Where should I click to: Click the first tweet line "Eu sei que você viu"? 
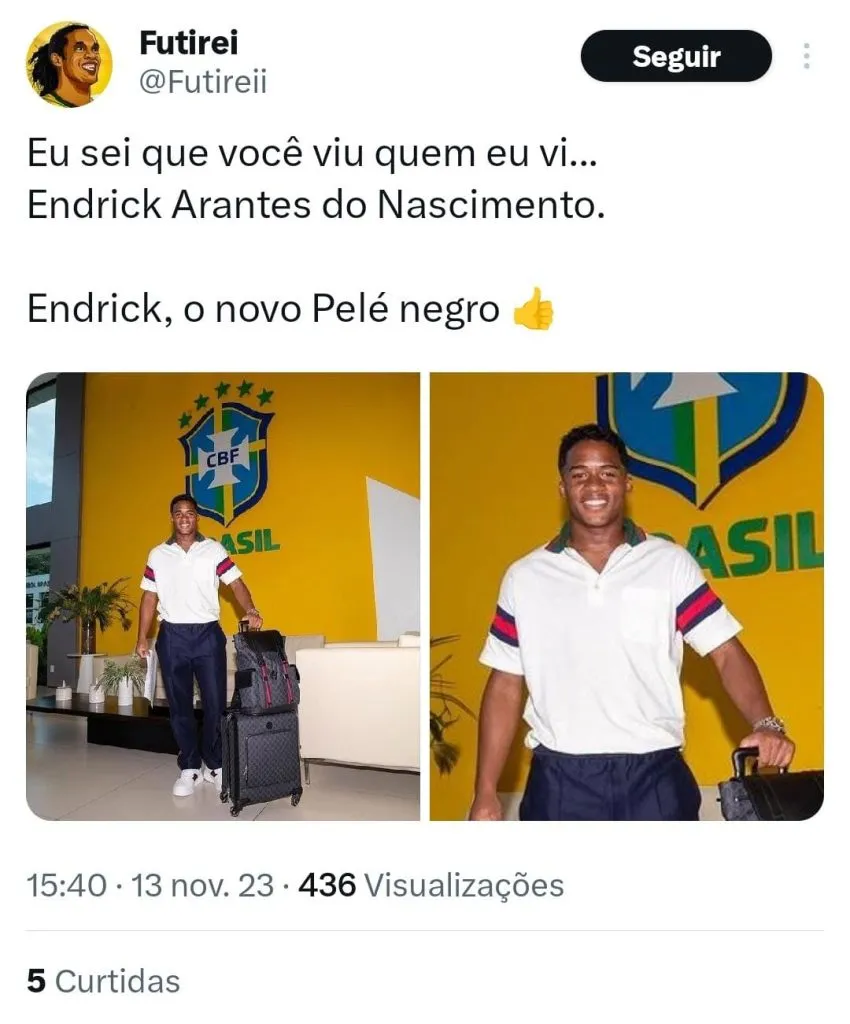click(x=312, y=154)
